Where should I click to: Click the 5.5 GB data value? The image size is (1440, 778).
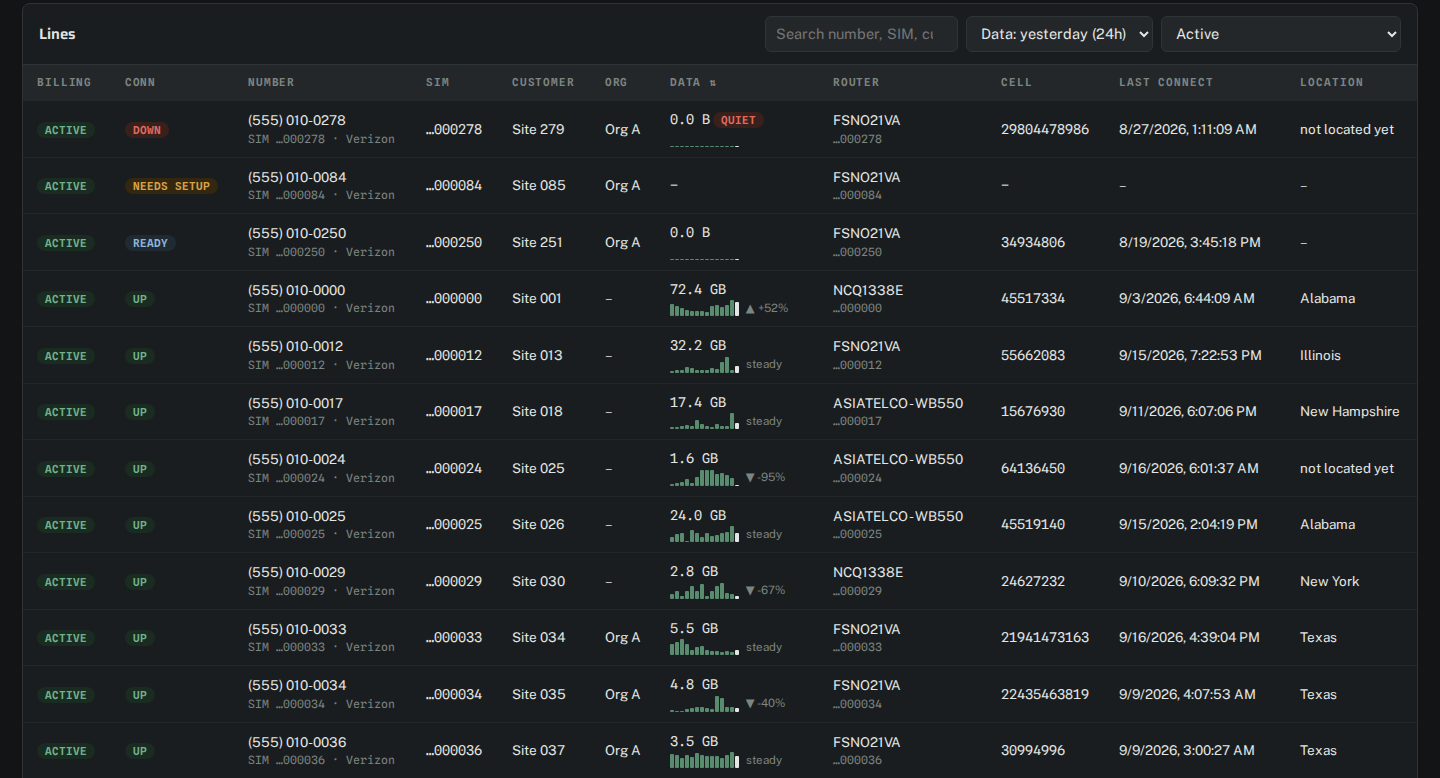[694, 629]
